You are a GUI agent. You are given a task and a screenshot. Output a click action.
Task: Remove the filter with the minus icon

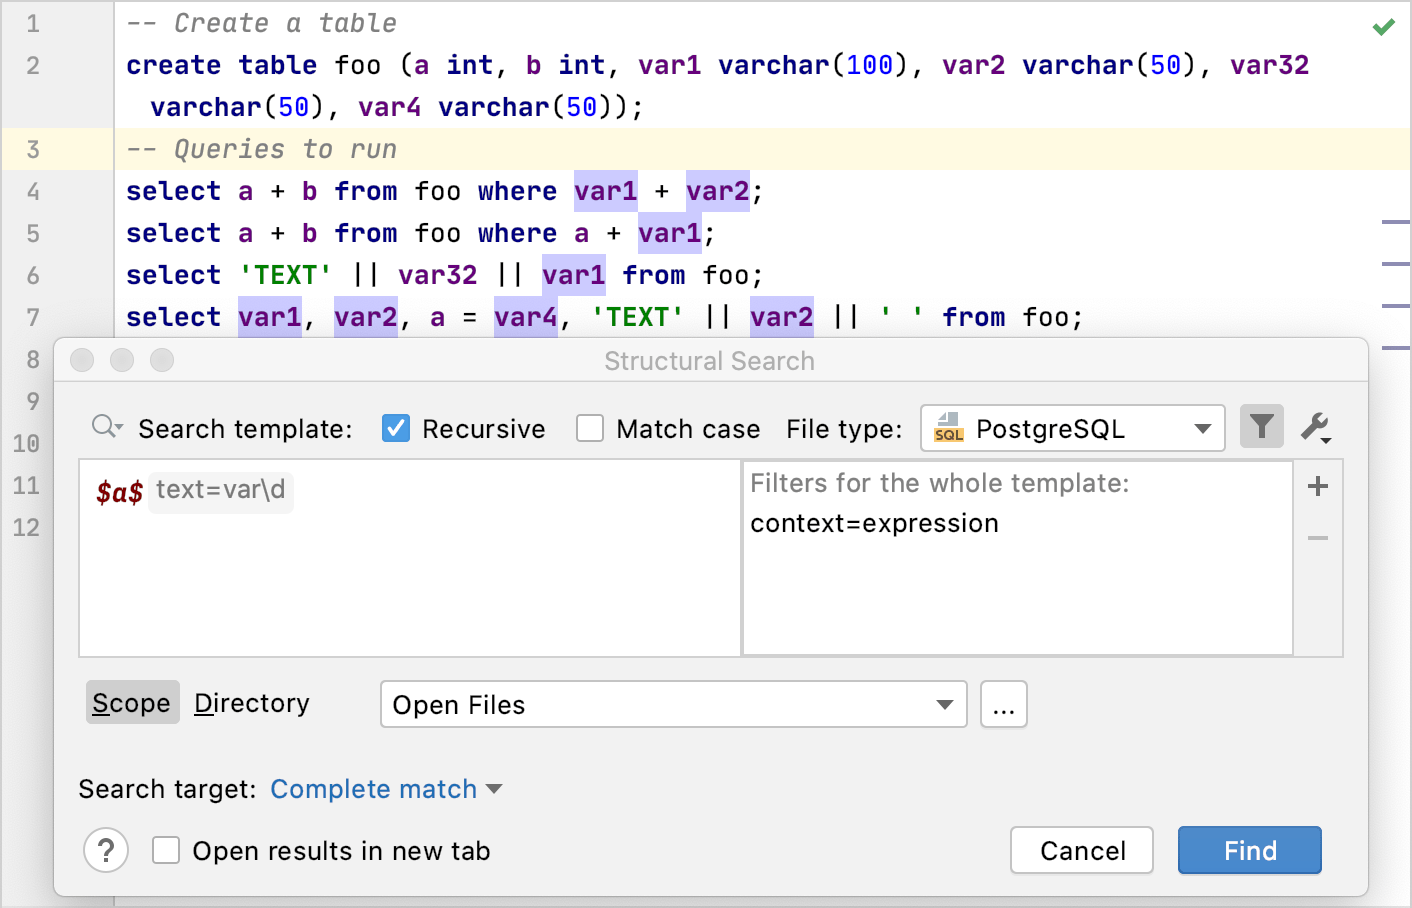[1318, 538]
